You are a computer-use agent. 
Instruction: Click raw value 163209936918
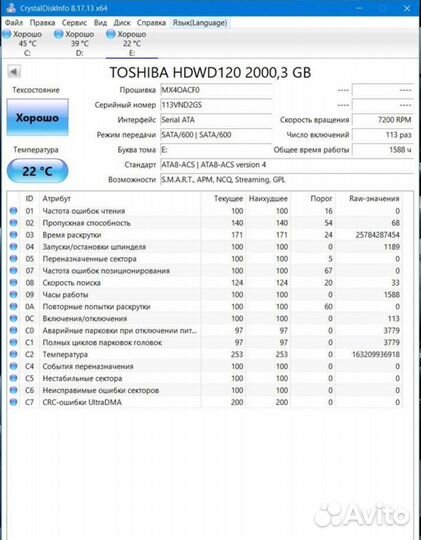376,354
